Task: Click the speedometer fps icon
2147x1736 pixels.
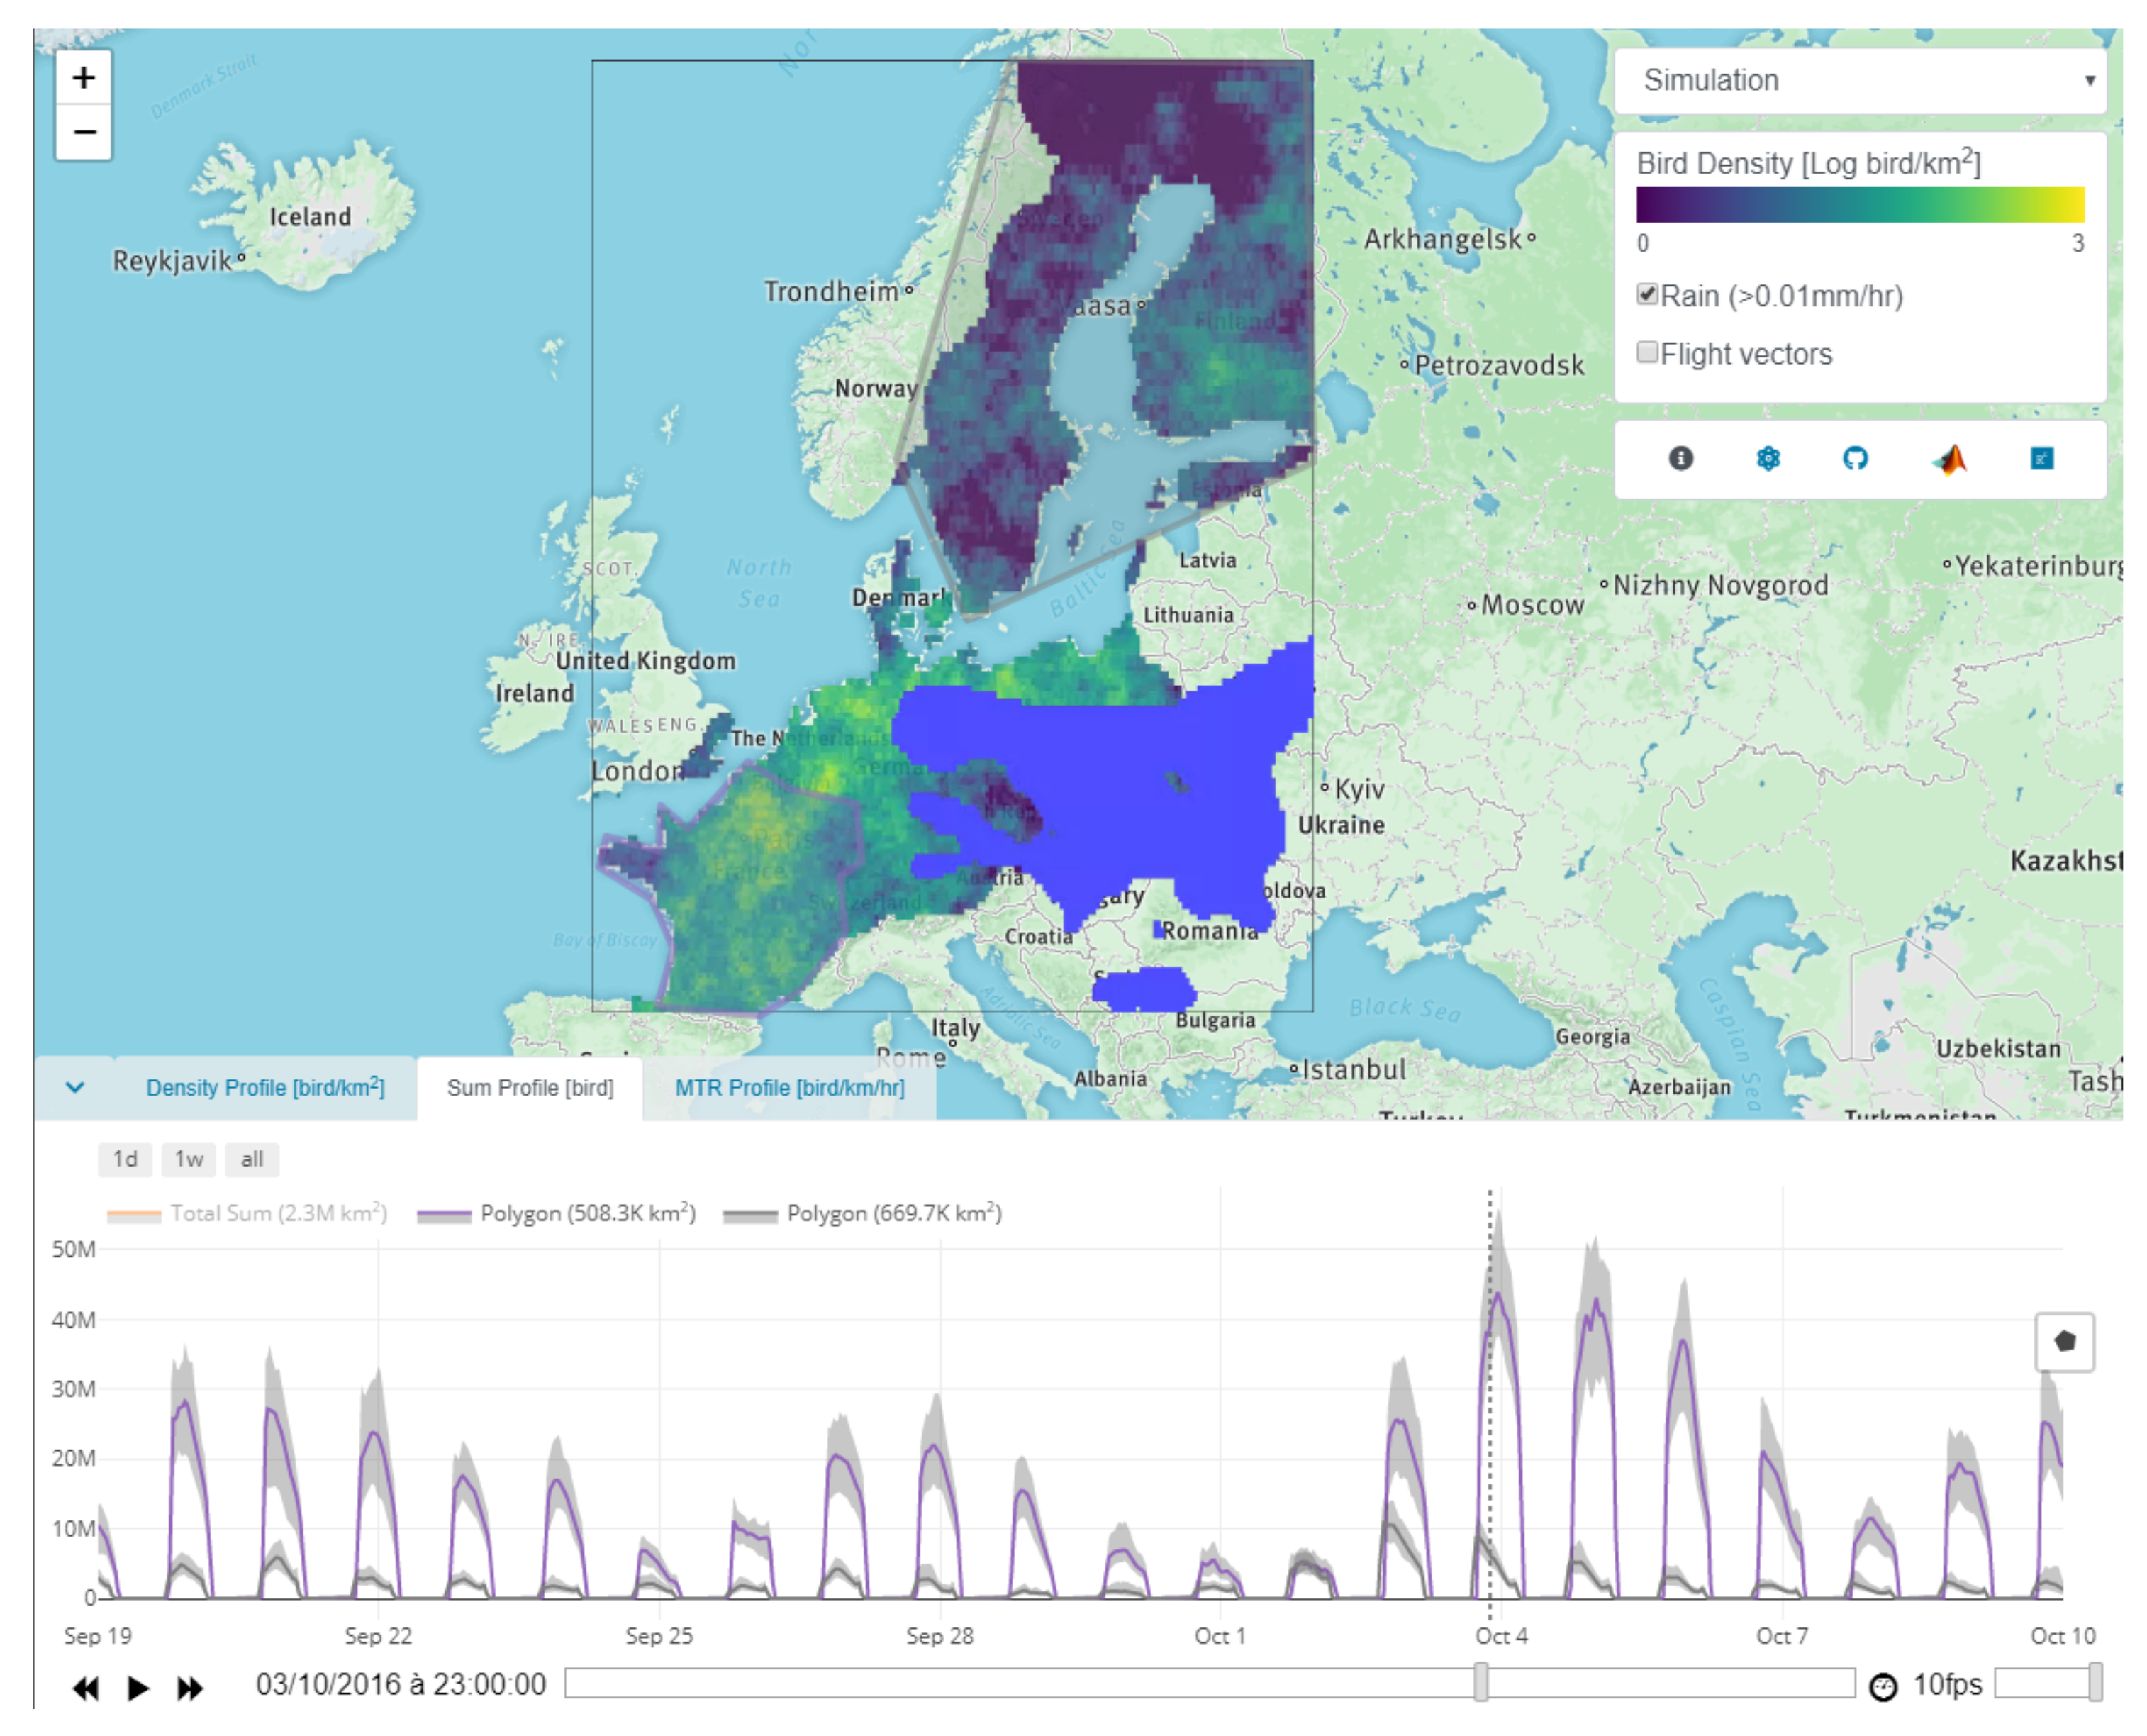Action: [1883, 1687]
